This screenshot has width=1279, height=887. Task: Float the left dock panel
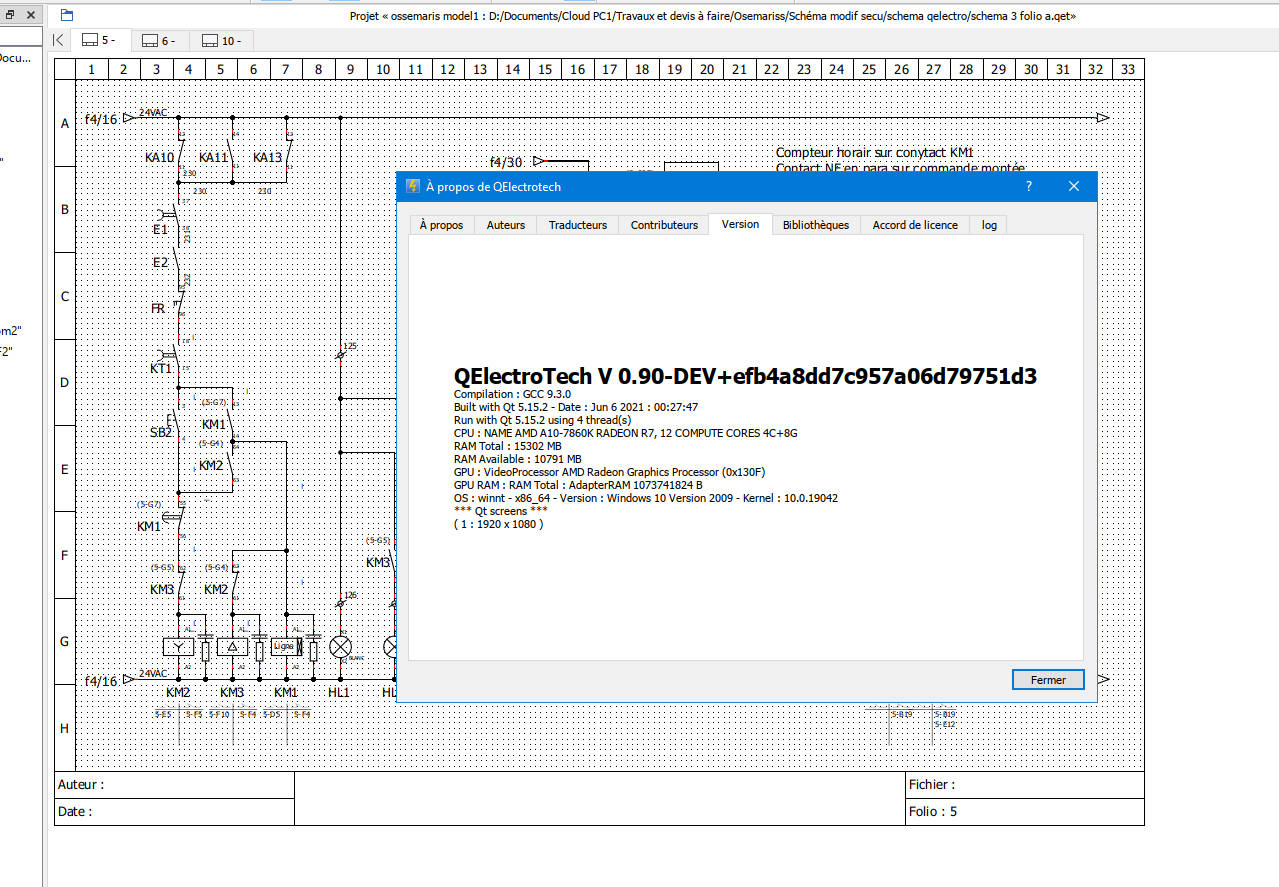coord(9,15)
